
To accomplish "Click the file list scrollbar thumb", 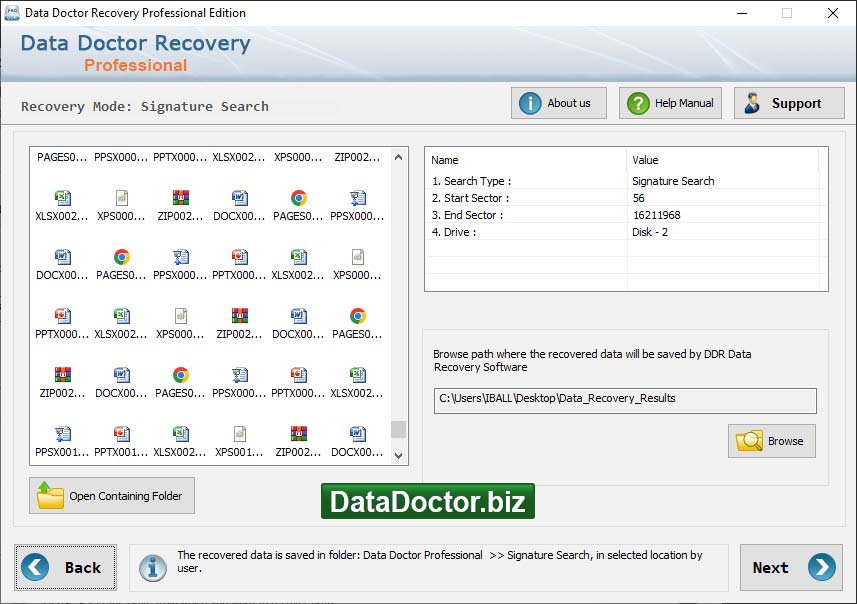I will click(399, 429).
